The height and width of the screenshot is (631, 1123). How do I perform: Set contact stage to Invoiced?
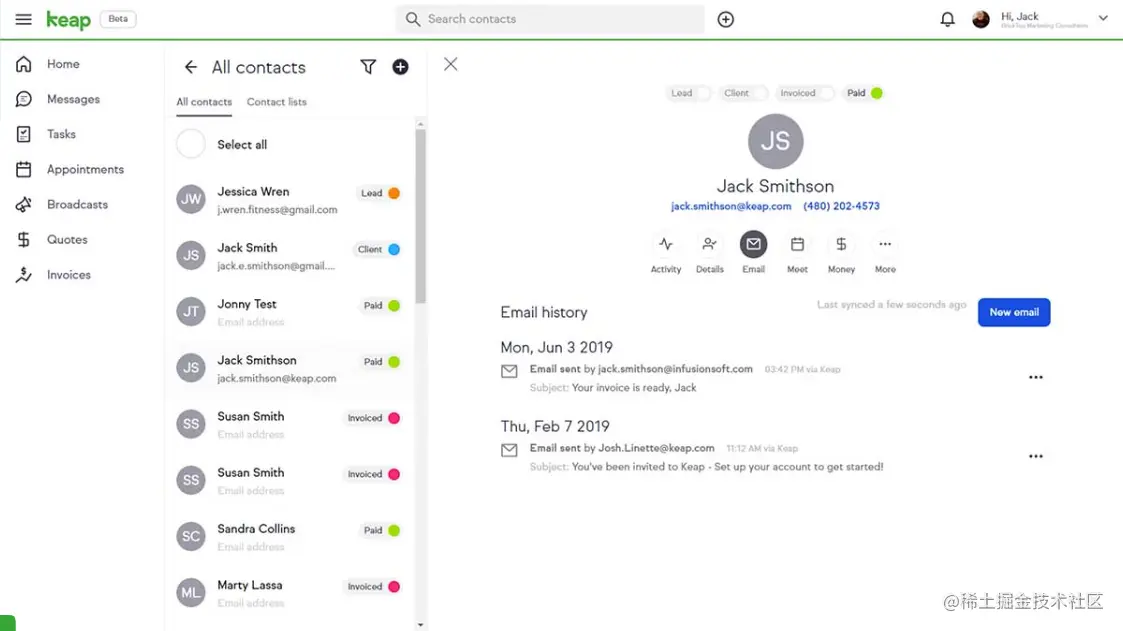click(x=805, y=93)
